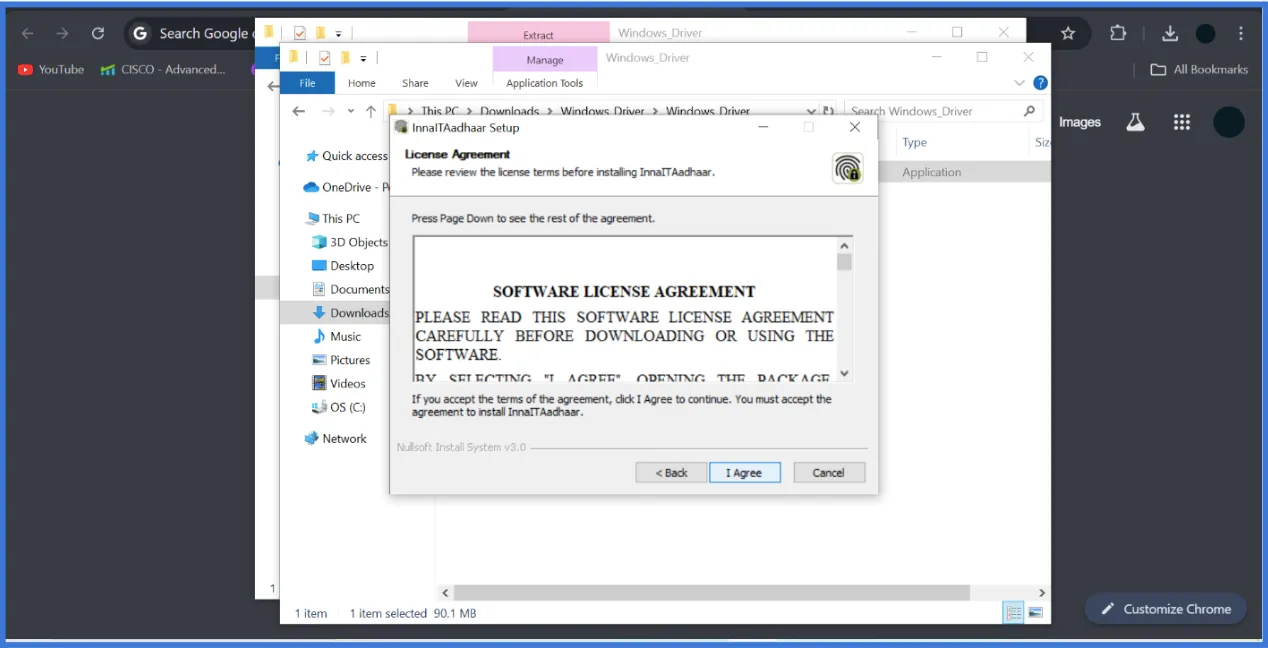Screen dimensions: 1268x648
Task: Refresh the Windows_Driver folder
Action: point(828,111)
